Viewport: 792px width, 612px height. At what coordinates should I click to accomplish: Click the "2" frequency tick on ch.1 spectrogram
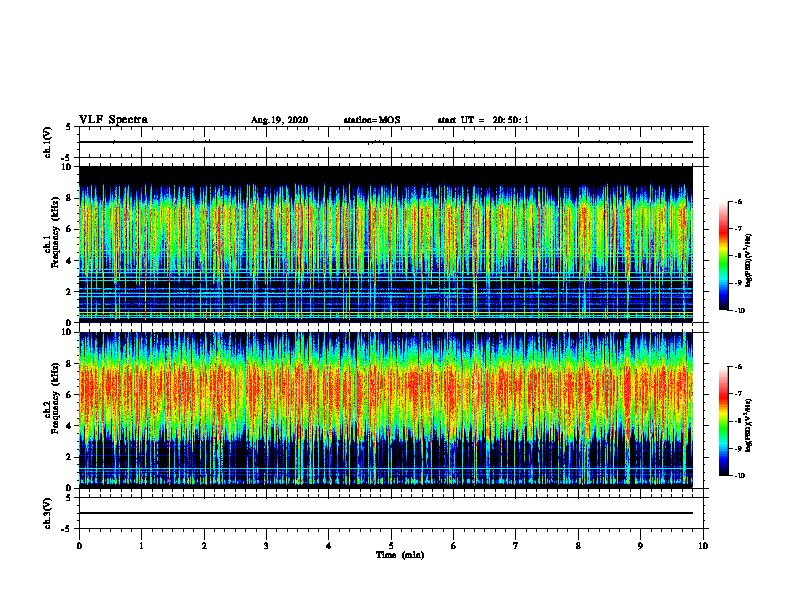[x=69, y=292]
